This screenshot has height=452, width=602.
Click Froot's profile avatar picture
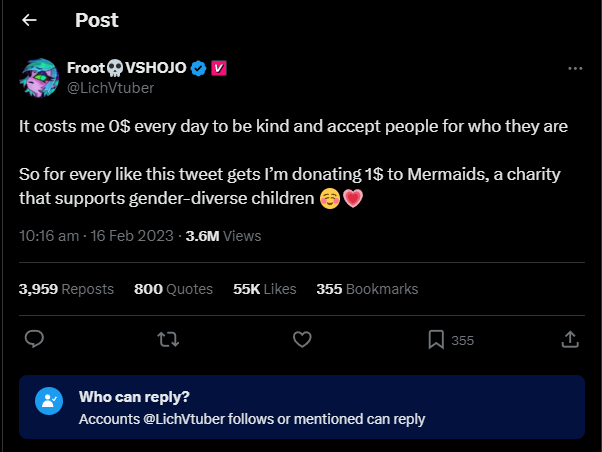[38, 78]
